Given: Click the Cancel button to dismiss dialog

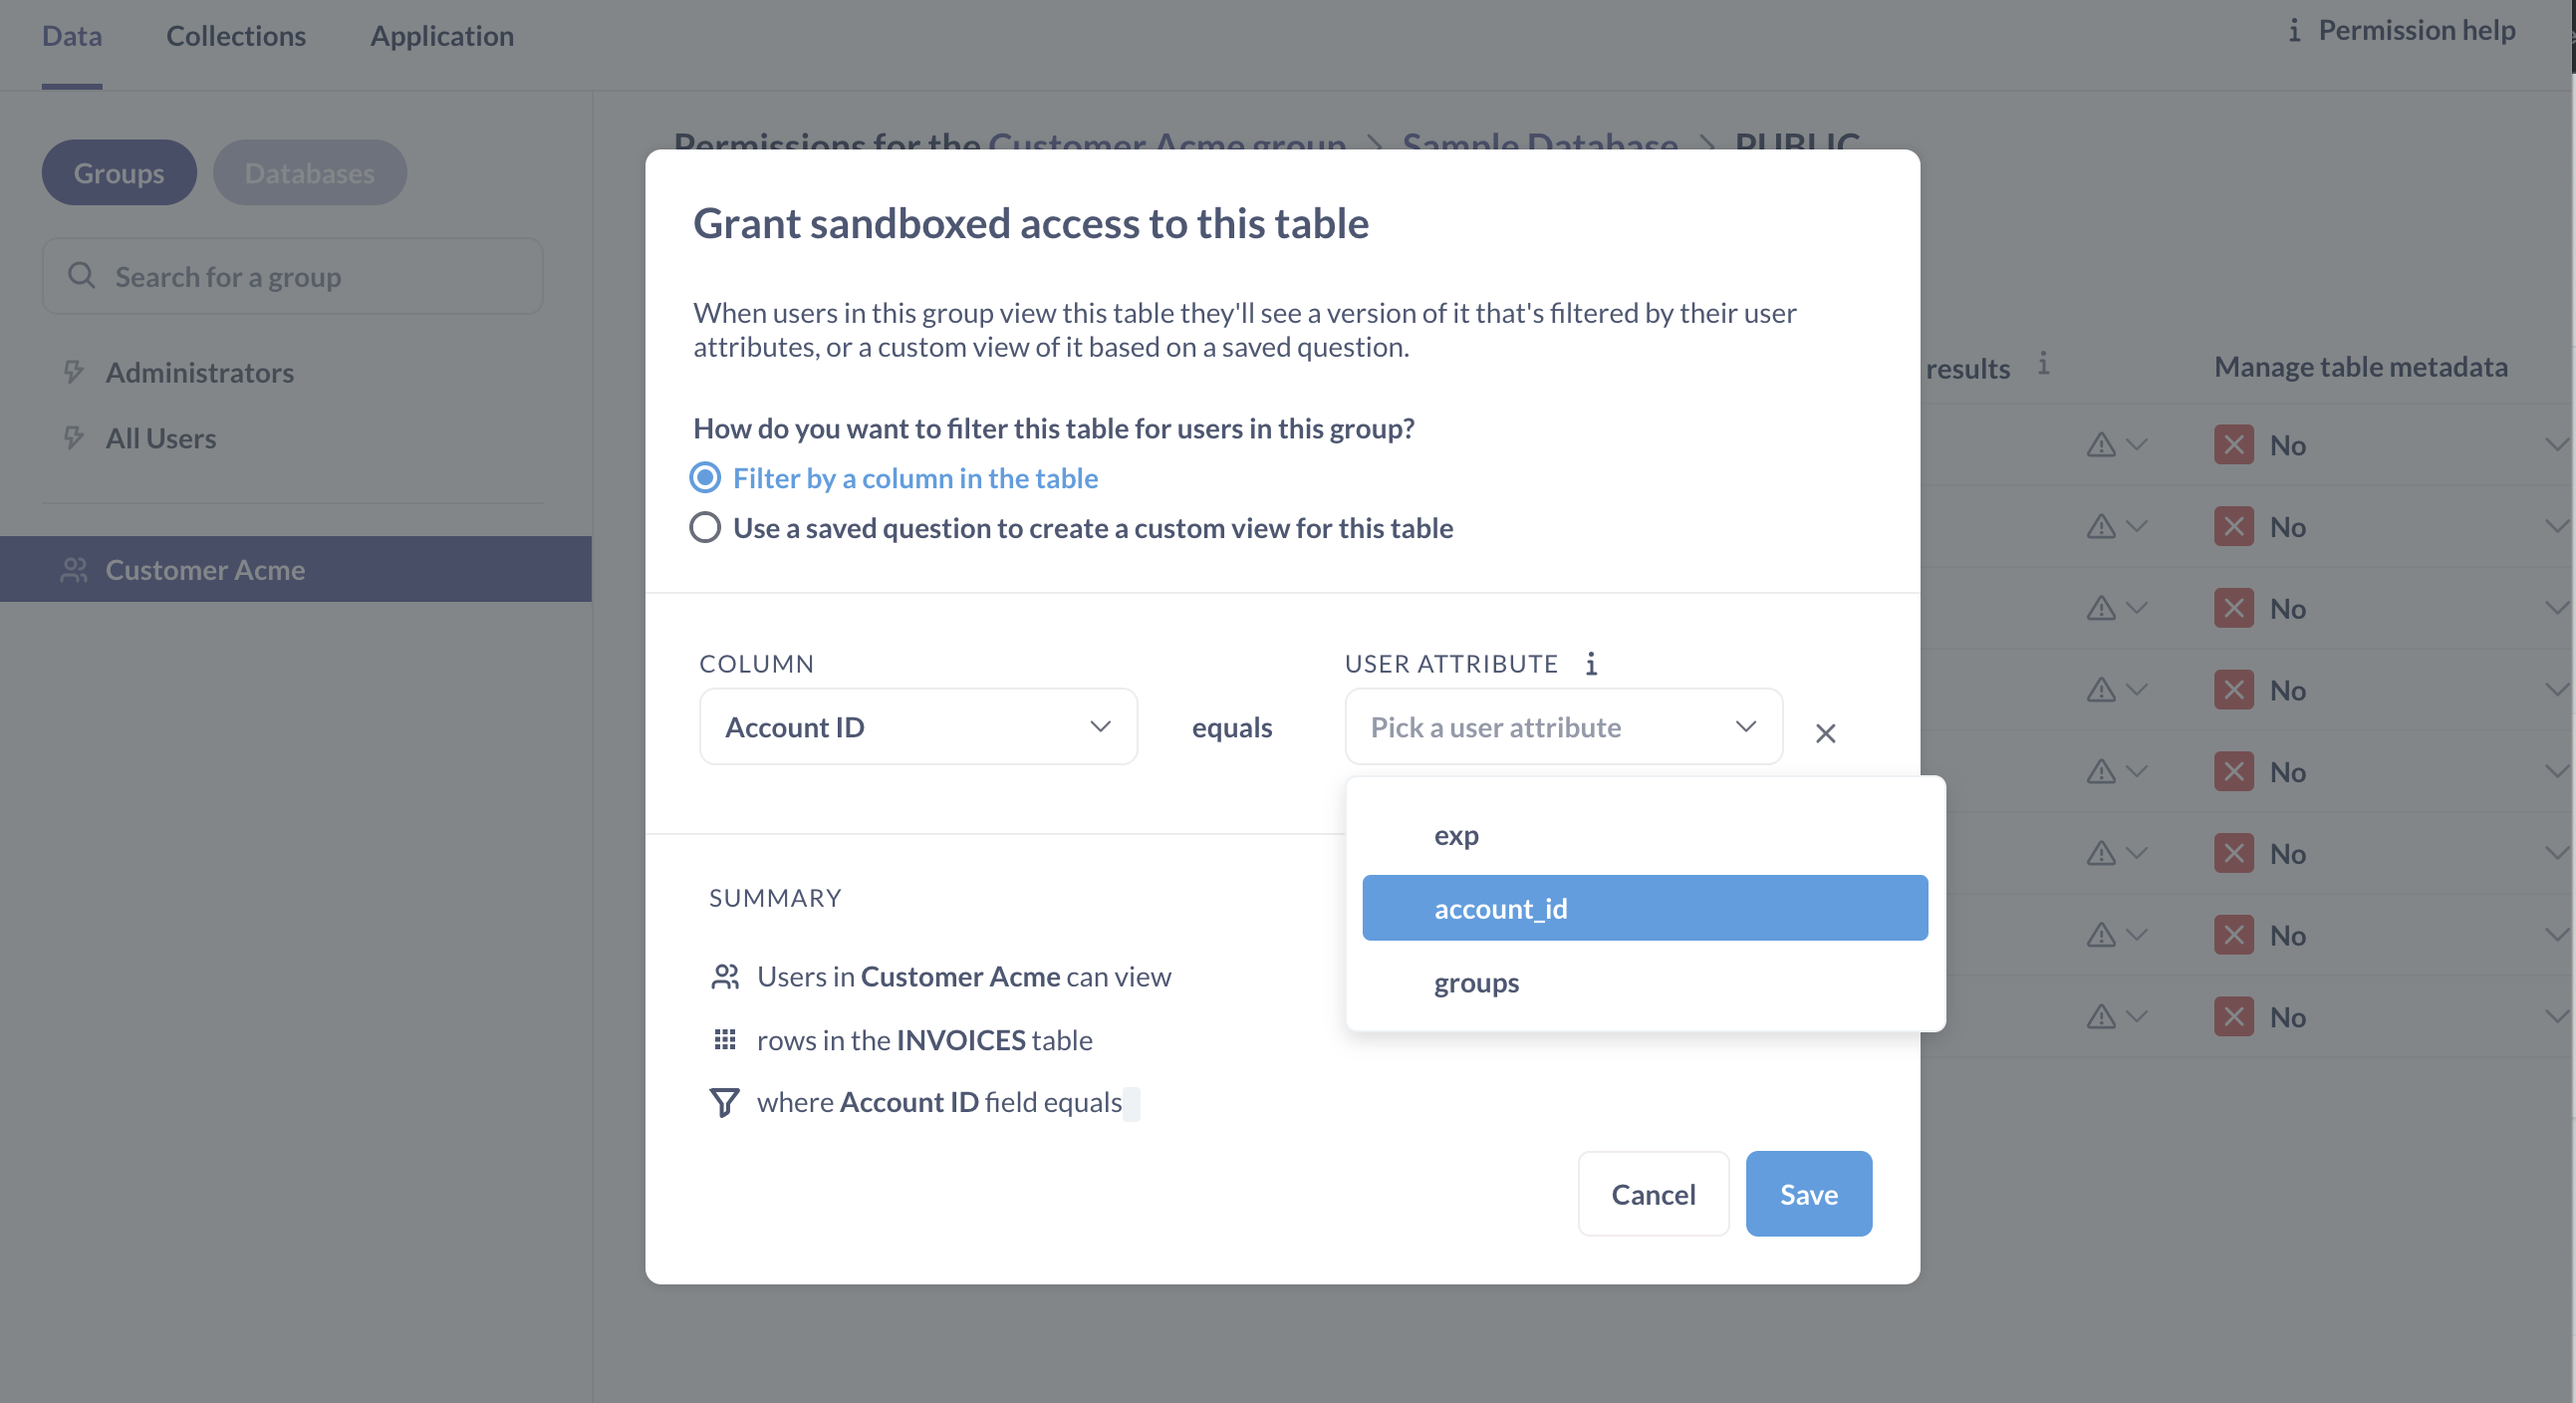Looking at the screenshot, I should (x=1653, y=1192).
